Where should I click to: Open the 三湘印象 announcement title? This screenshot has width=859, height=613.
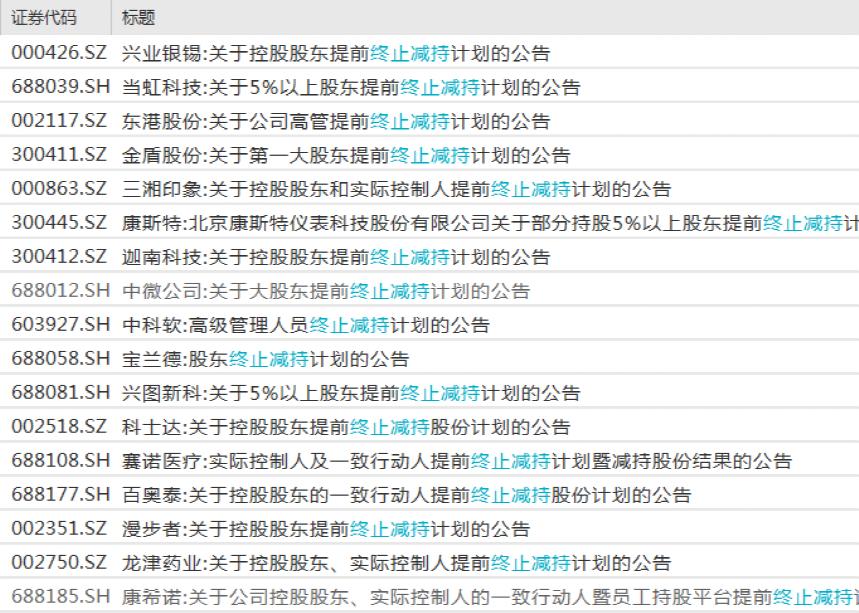click(397, 189)
